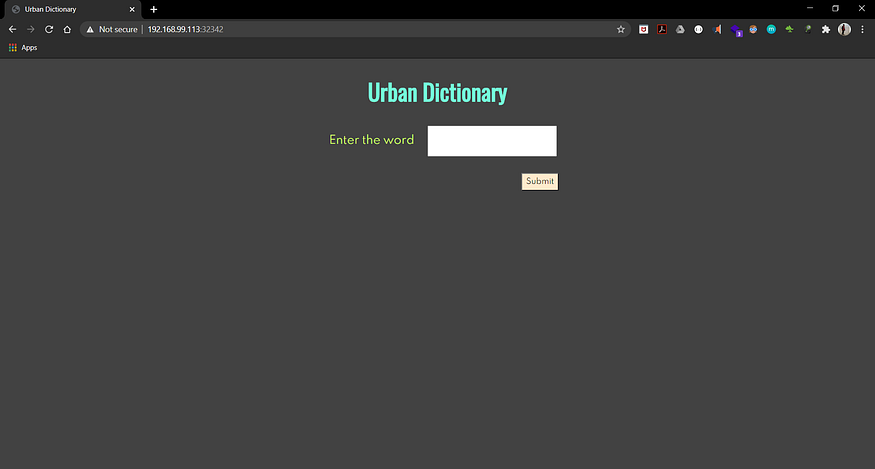The height and width of the screenshot is (469, 875).
Task: Restore down the Chrome window
Action: point(835,8)
